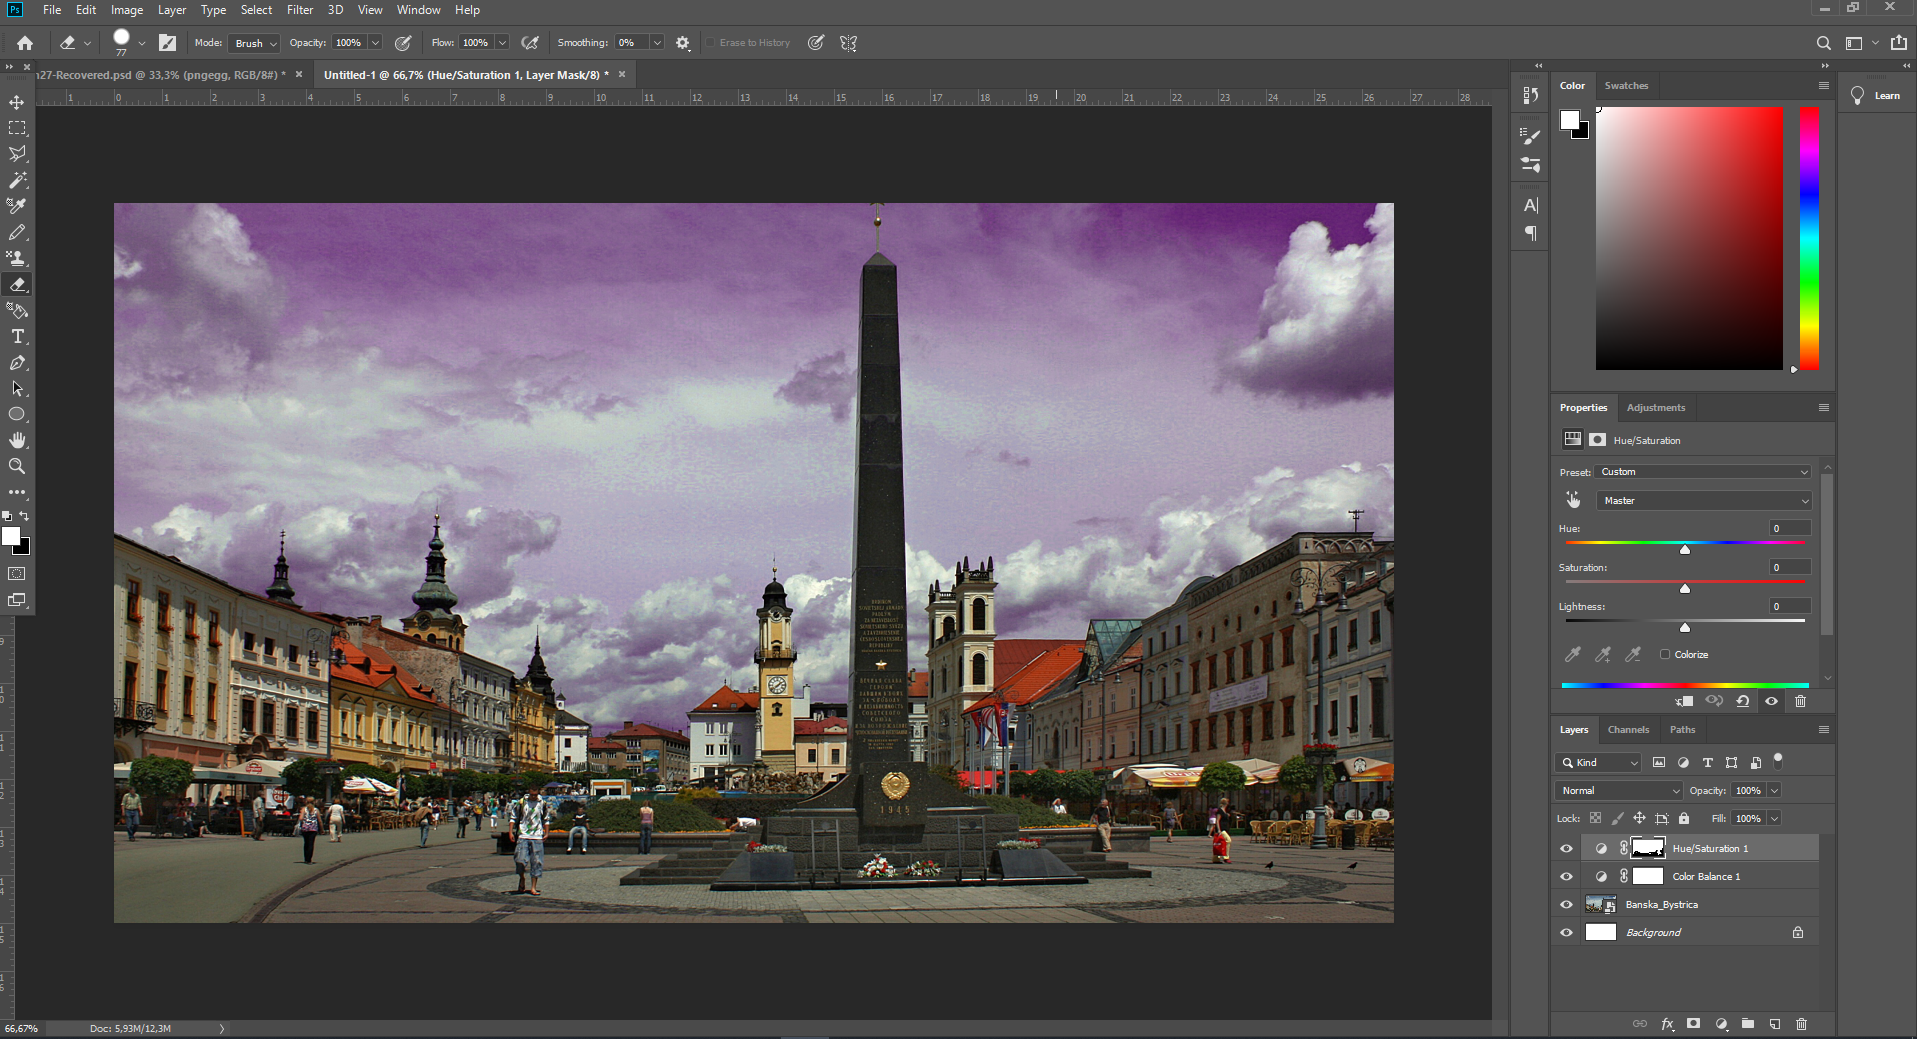
Task: Select the Rectangular Marquee tool
Action: point(17,128)
